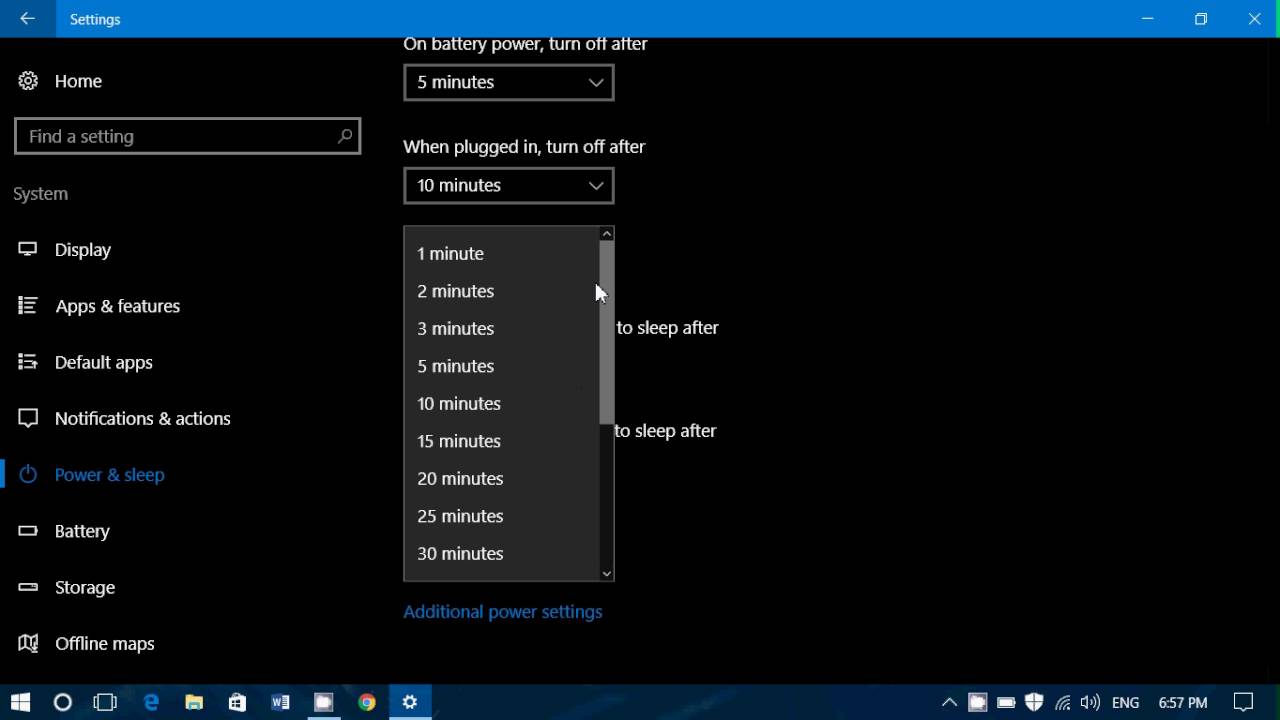This screenshot has height=720, width=1280.
Task: Select the 15 minutes option
Action: pos(502,441)
